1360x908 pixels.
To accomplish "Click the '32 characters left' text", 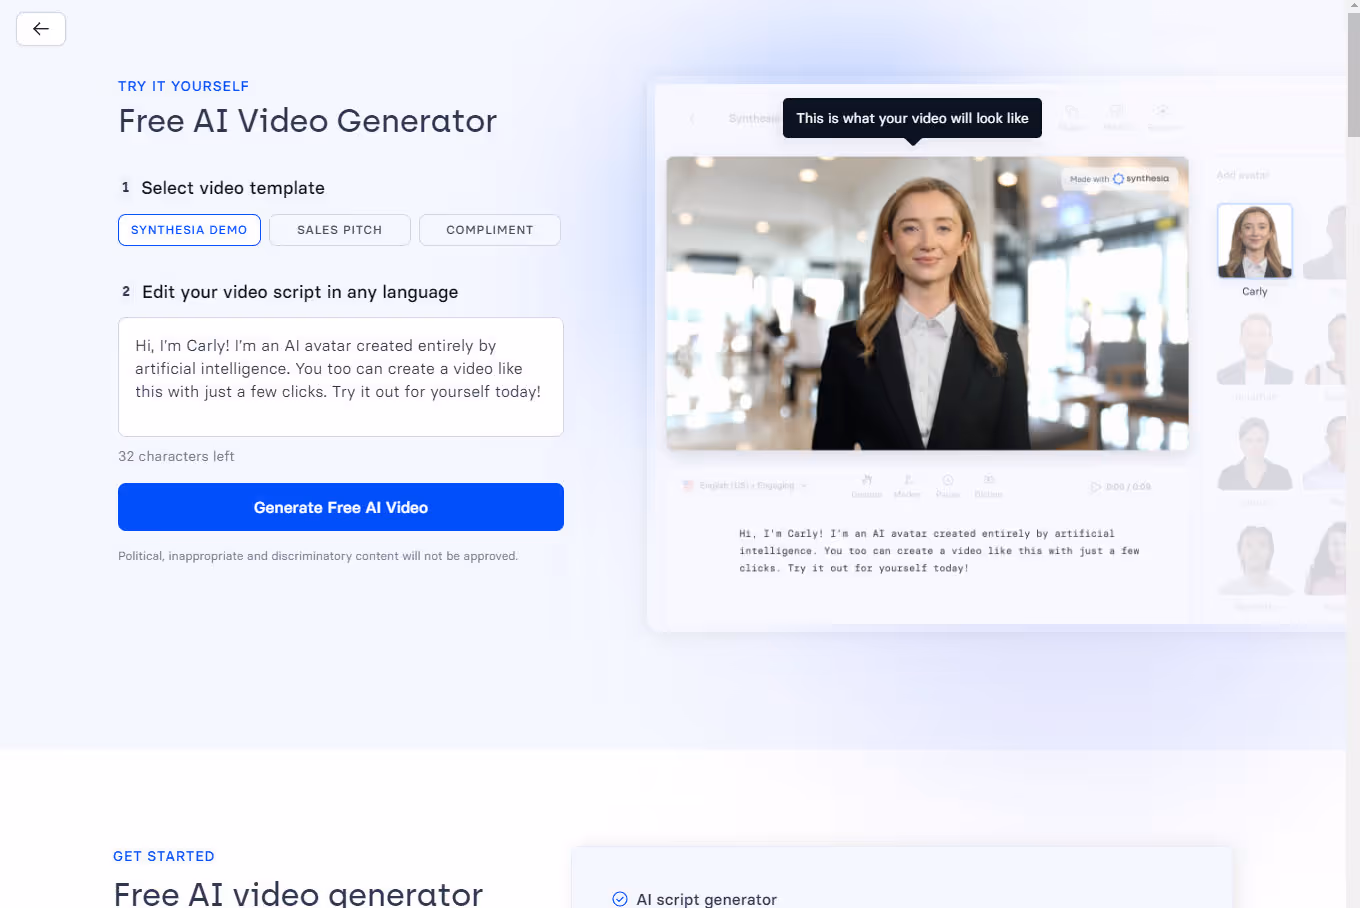I will click(x=176, y=456).
